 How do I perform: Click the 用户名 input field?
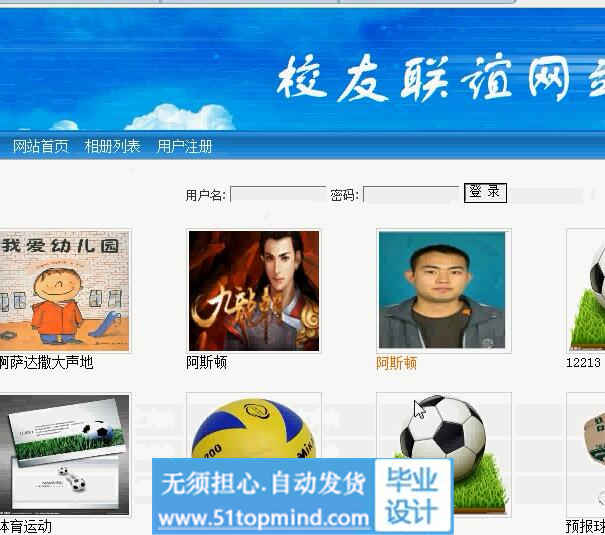click(278, 194)
